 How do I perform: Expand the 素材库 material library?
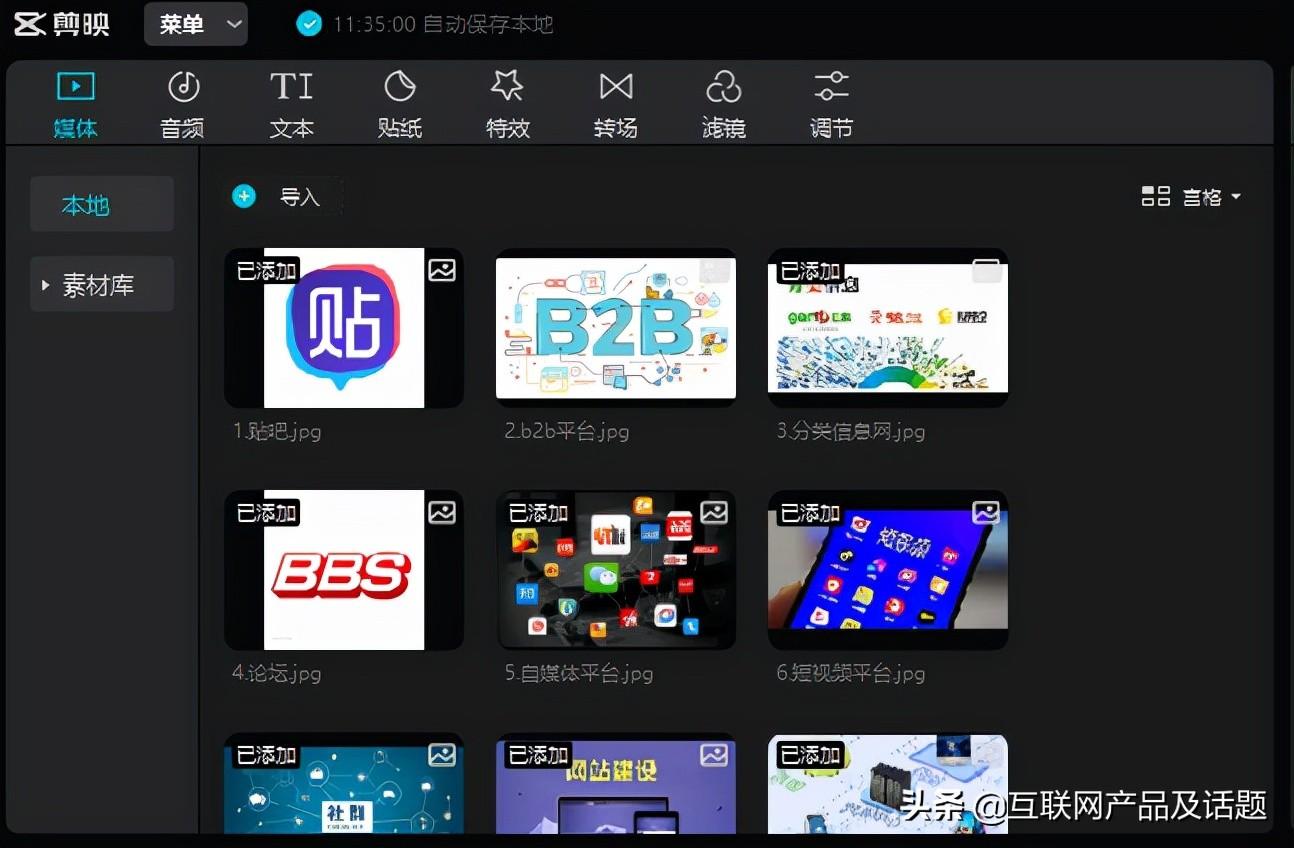[102, 285]
